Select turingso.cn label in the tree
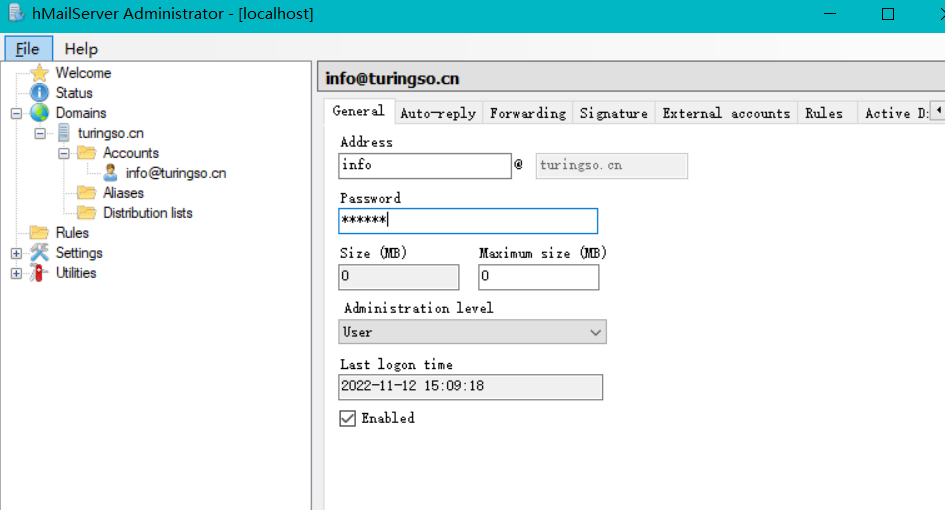 [111, 133]
